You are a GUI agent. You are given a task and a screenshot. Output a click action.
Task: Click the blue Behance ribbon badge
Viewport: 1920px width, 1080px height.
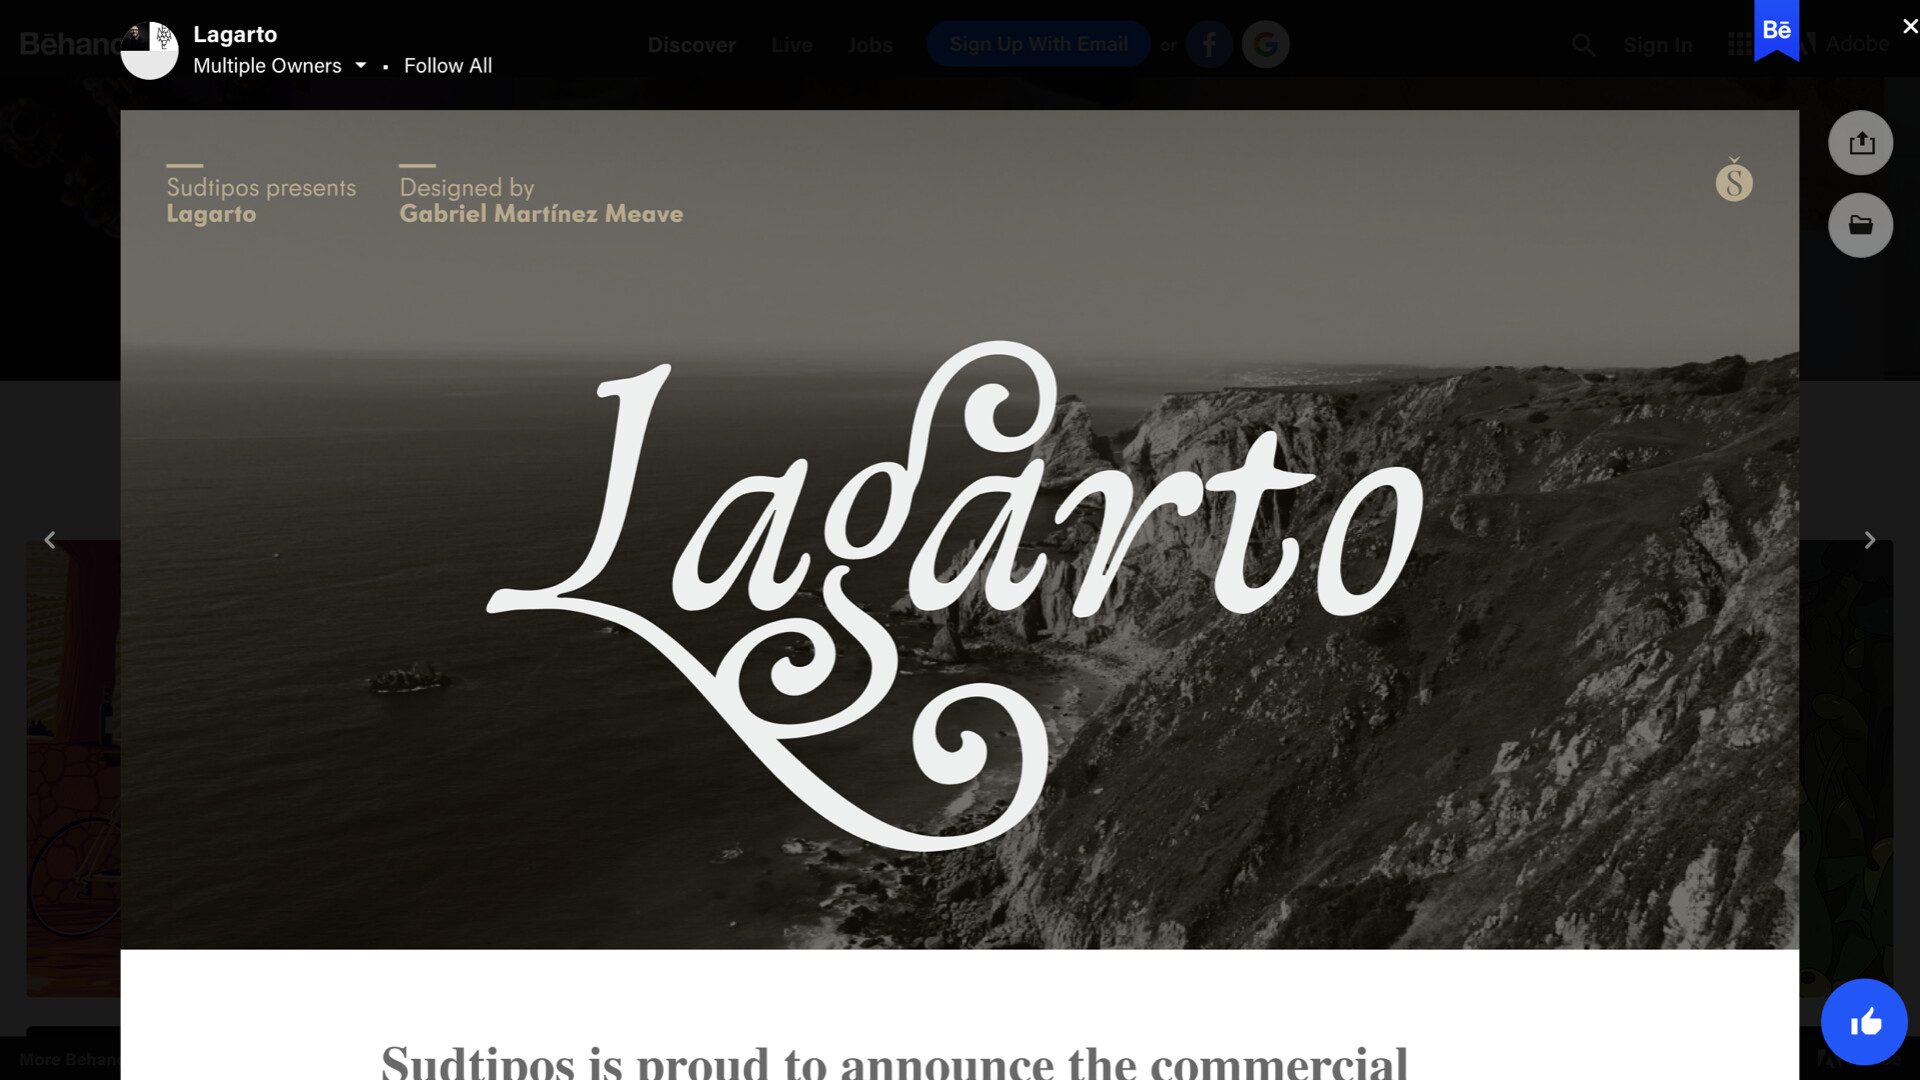[x=1776, y=30]
